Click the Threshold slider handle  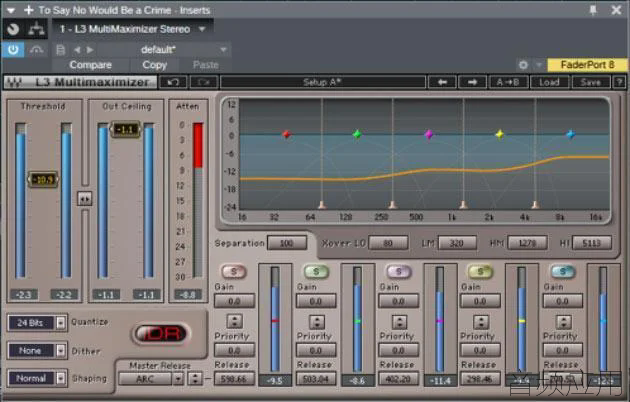tap(43, 179)
